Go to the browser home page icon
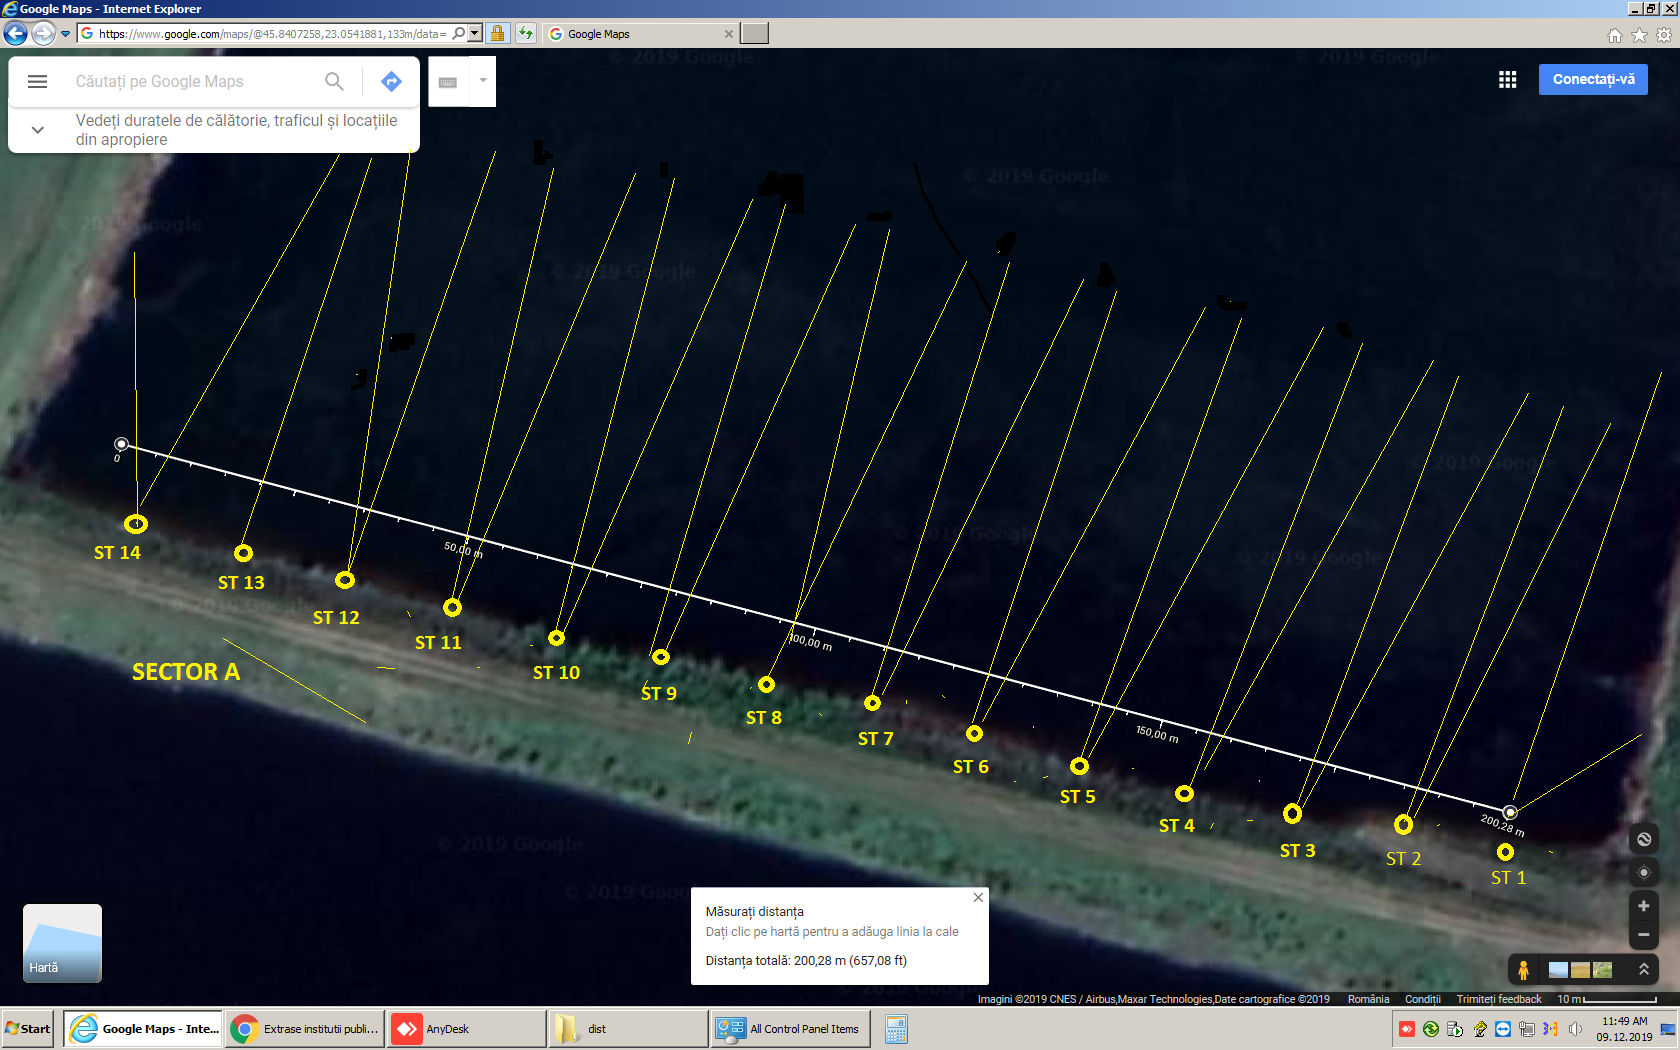Viewport: 1680px width, 1050px height. tap(1615, 35)
